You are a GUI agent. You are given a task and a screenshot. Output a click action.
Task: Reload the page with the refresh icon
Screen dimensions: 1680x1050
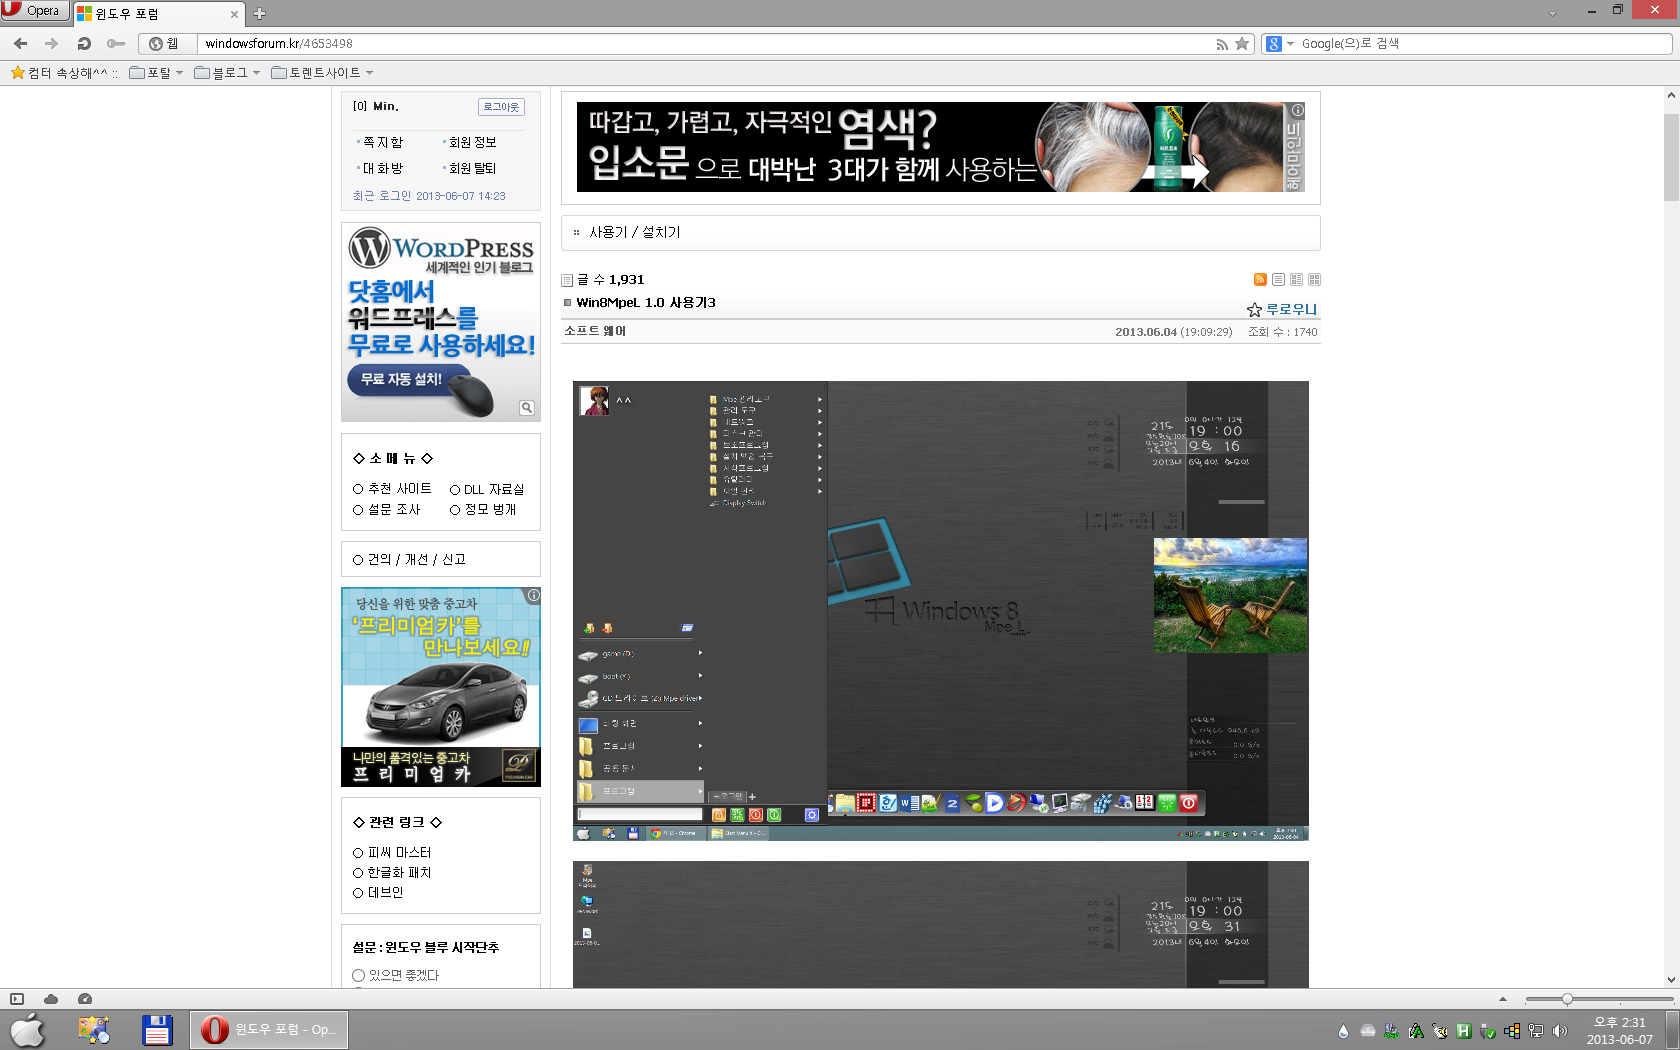point(84,43)
